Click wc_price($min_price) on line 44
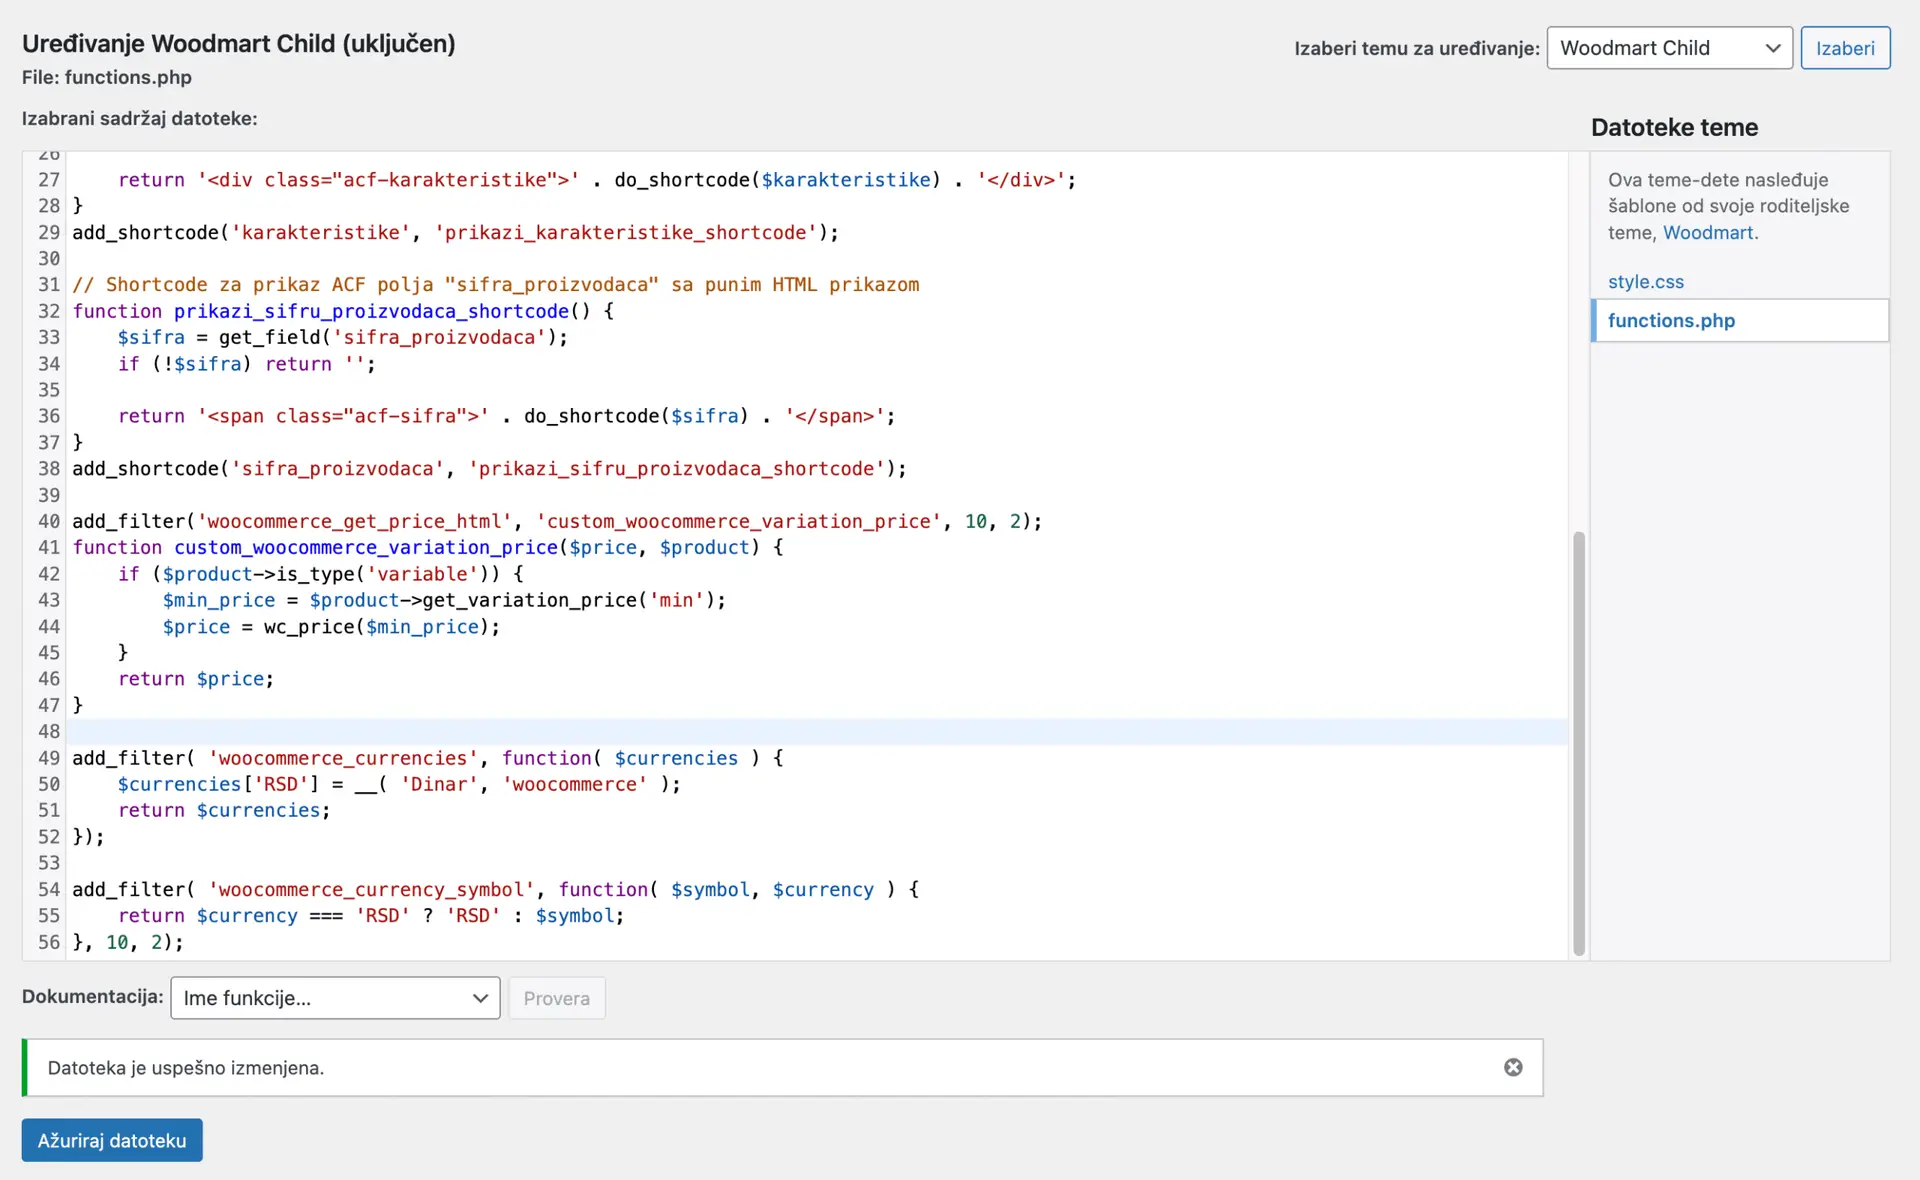The image size is (1920, 1180). (381, 626)
